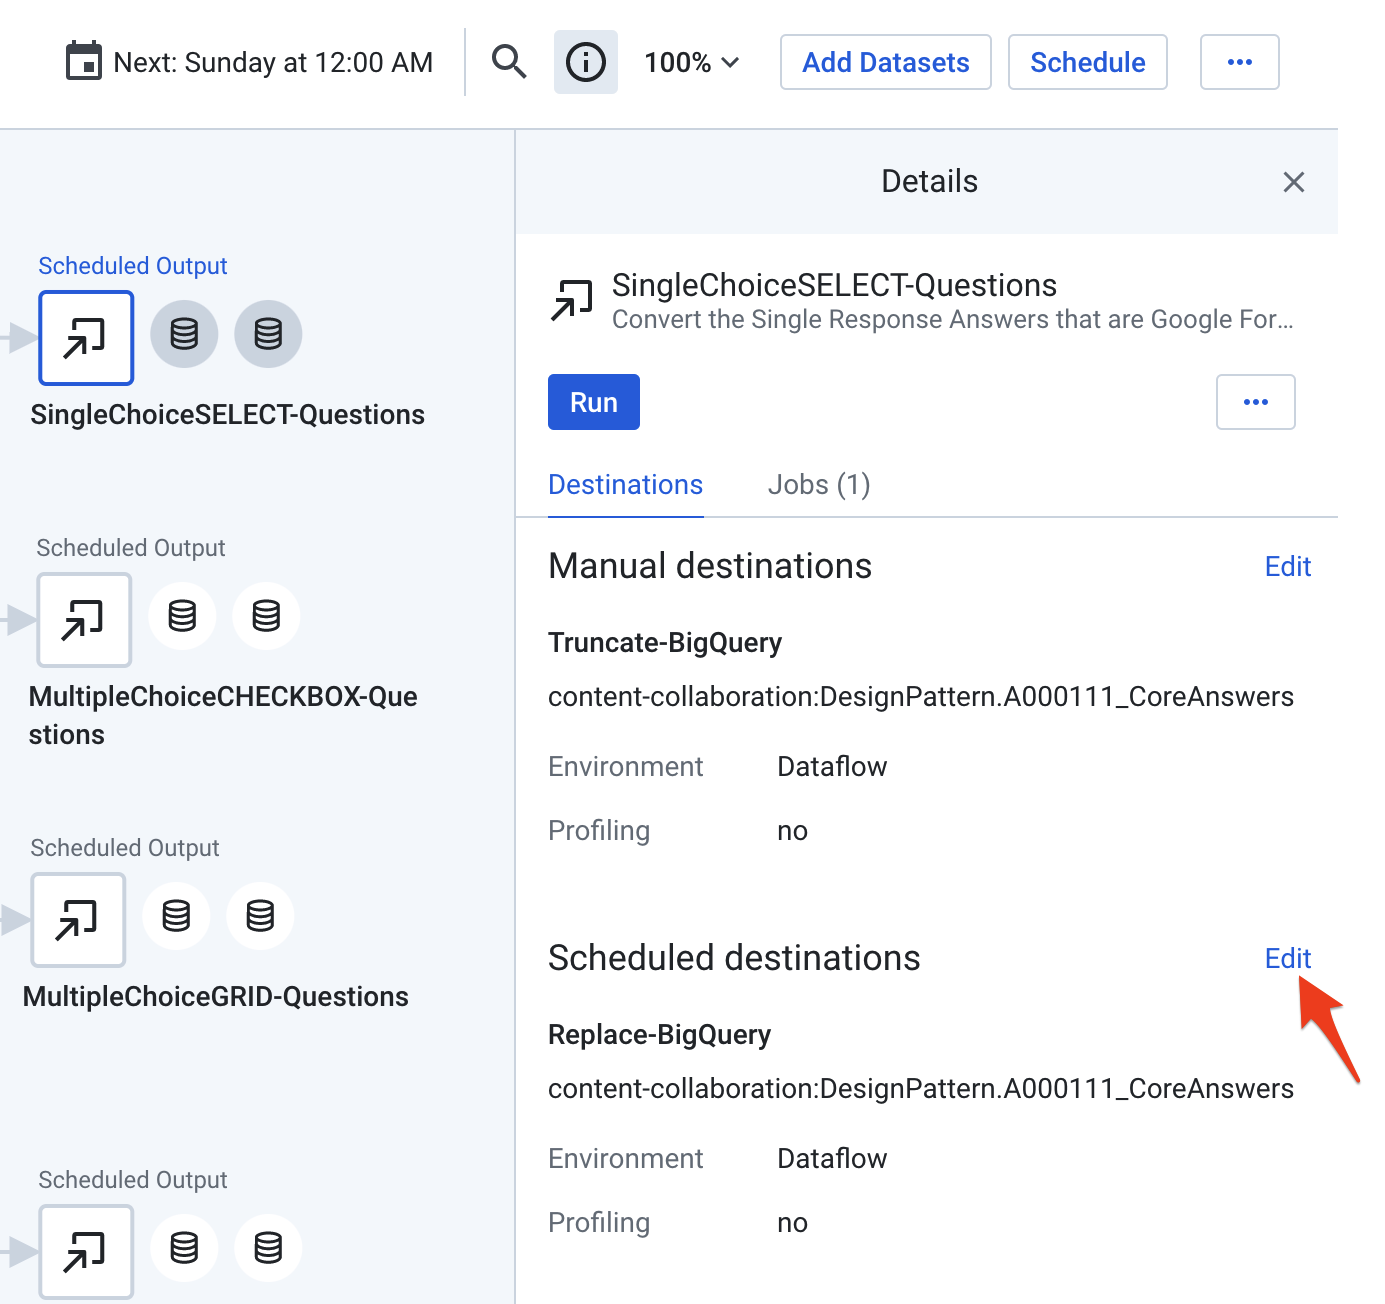Open the more options menu in the toolbar
Image resolution: width=1385 pixels, height=1304 pixels.
coord(1239,62)
